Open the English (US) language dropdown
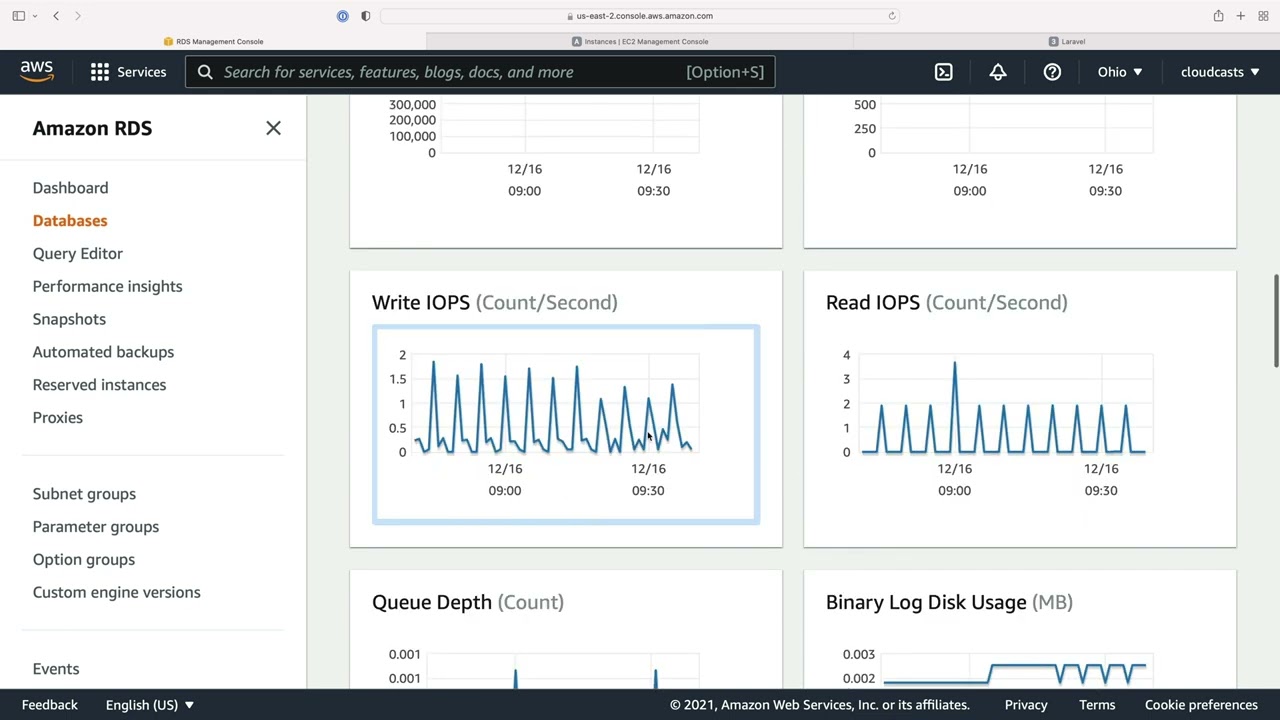Viewport: 1280px width, 720px height. point(150,705)
